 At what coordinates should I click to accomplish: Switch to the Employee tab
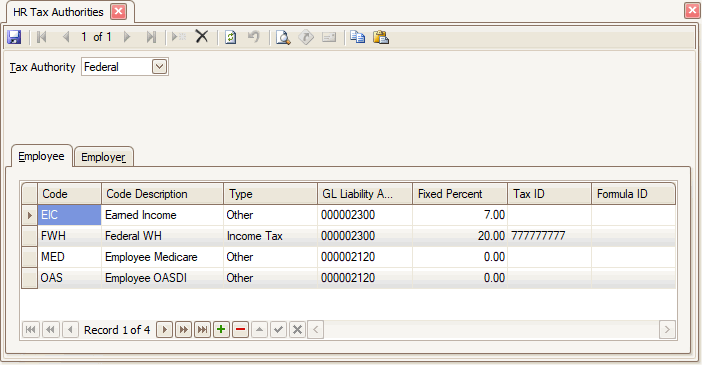click(41, 156)
